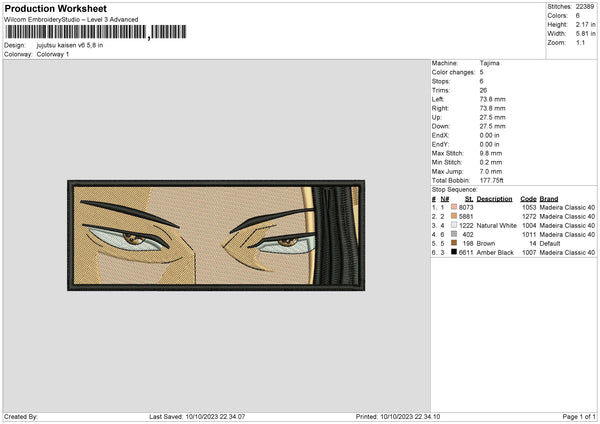Click the Left value 73.8 mm
This screenshot has height=424, width=600.
pos(492,99)
